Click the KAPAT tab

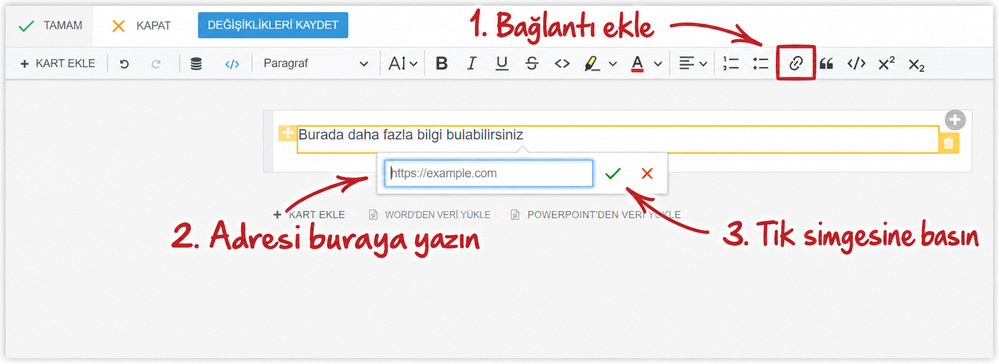(141, 26)
